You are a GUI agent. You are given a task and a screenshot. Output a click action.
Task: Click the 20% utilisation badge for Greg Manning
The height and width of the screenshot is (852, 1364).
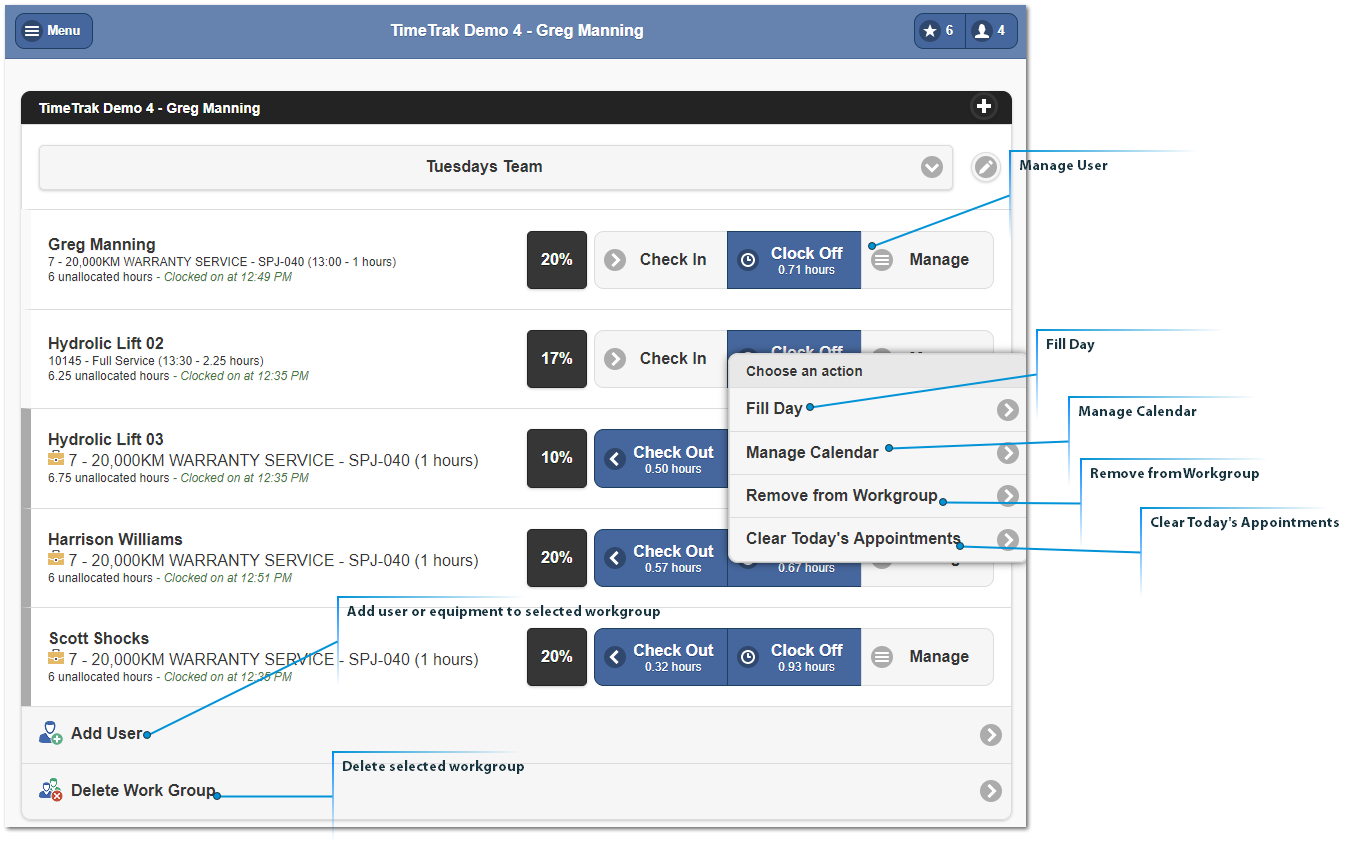coord(557,260)
